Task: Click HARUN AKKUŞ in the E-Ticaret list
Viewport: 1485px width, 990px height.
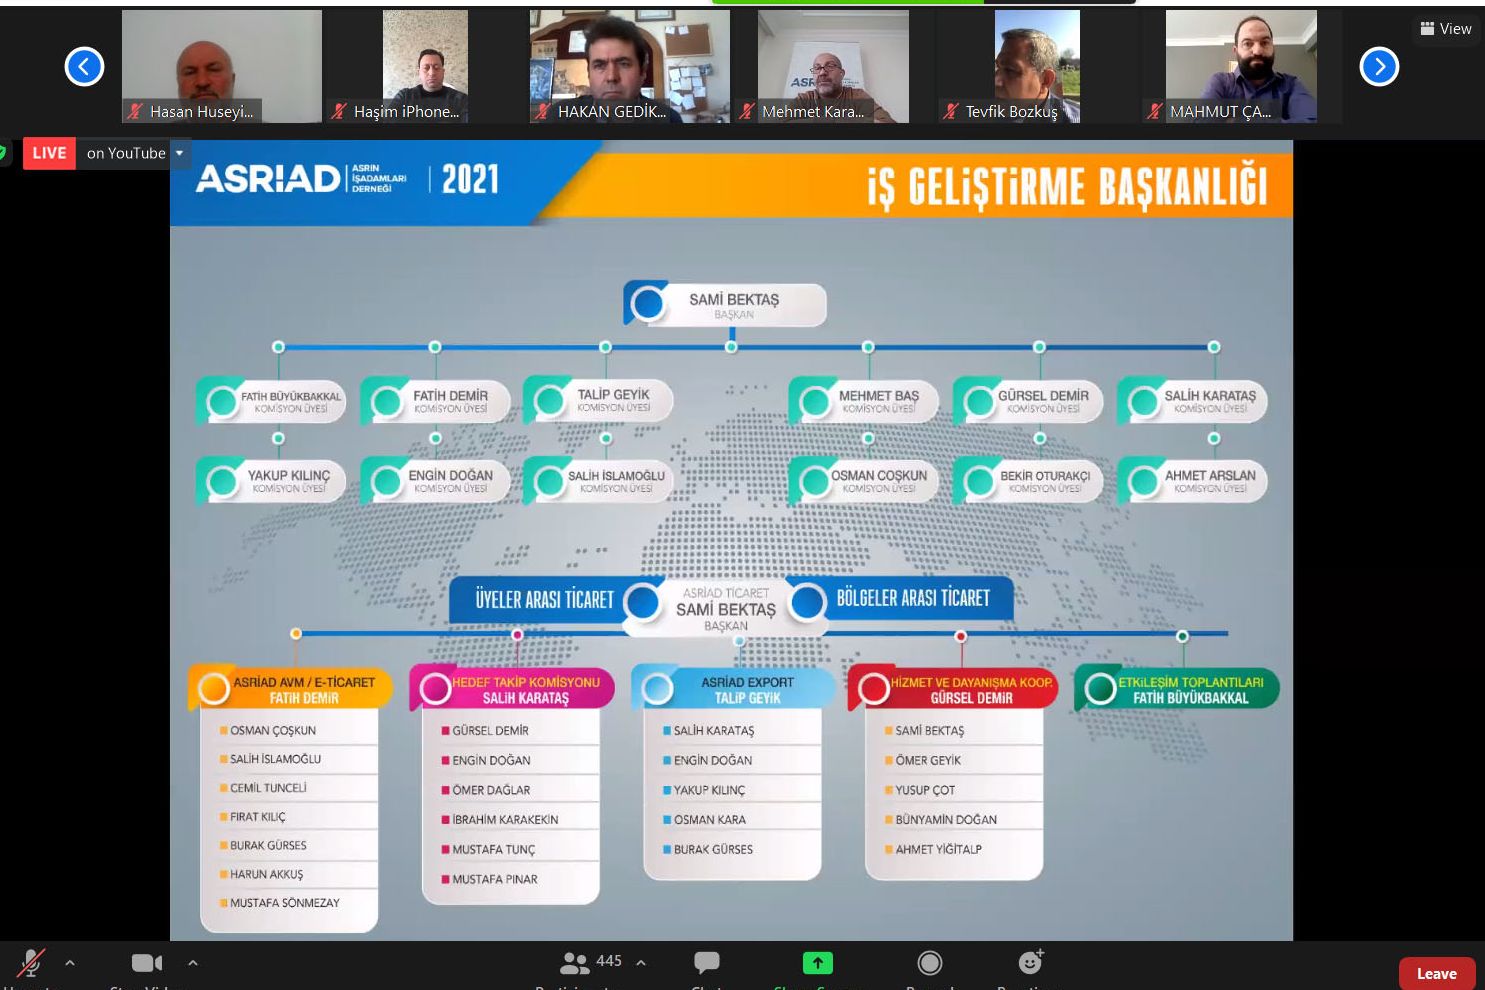Action: tap(267, 874)
